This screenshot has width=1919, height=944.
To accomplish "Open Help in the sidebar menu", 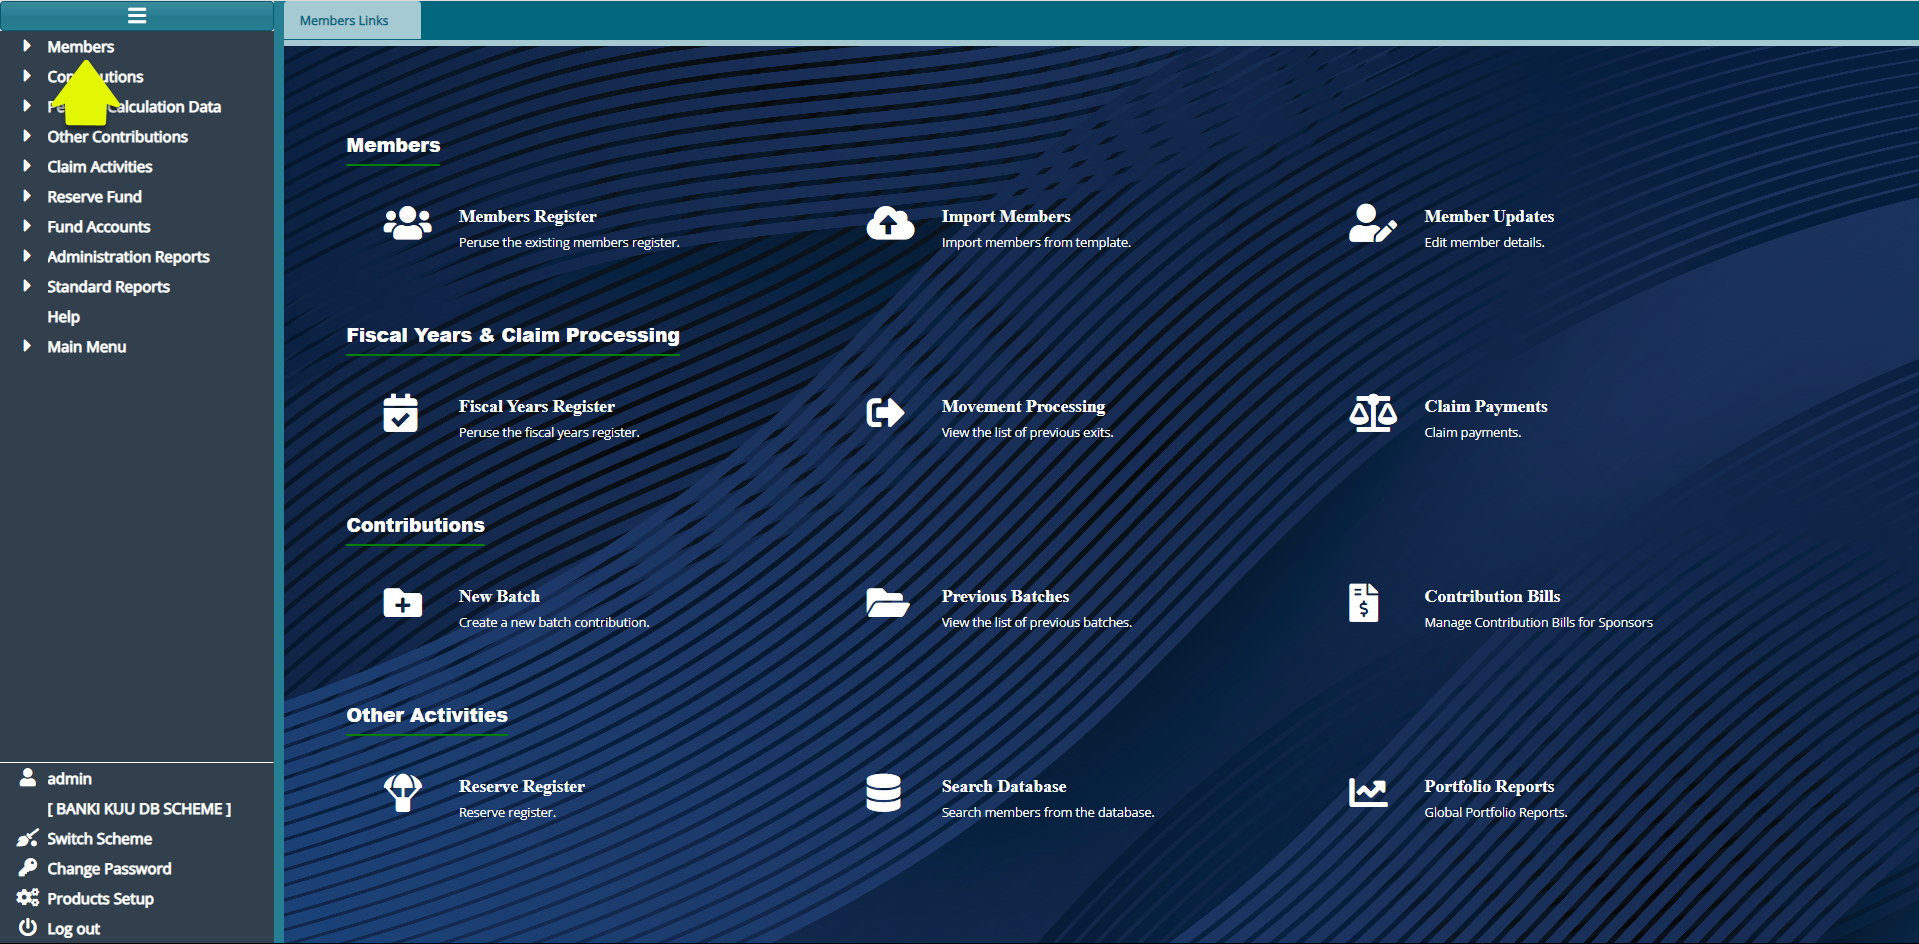I will (x=63, y=317).
